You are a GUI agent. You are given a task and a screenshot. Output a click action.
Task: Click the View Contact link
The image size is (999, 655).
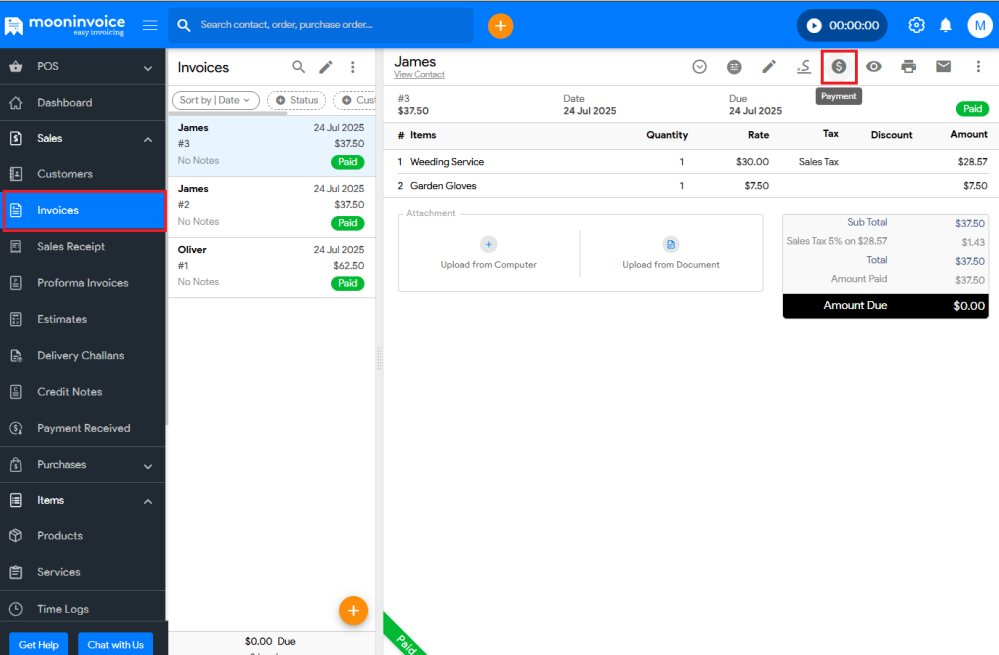pyautogui.click(x=419, y=75)
